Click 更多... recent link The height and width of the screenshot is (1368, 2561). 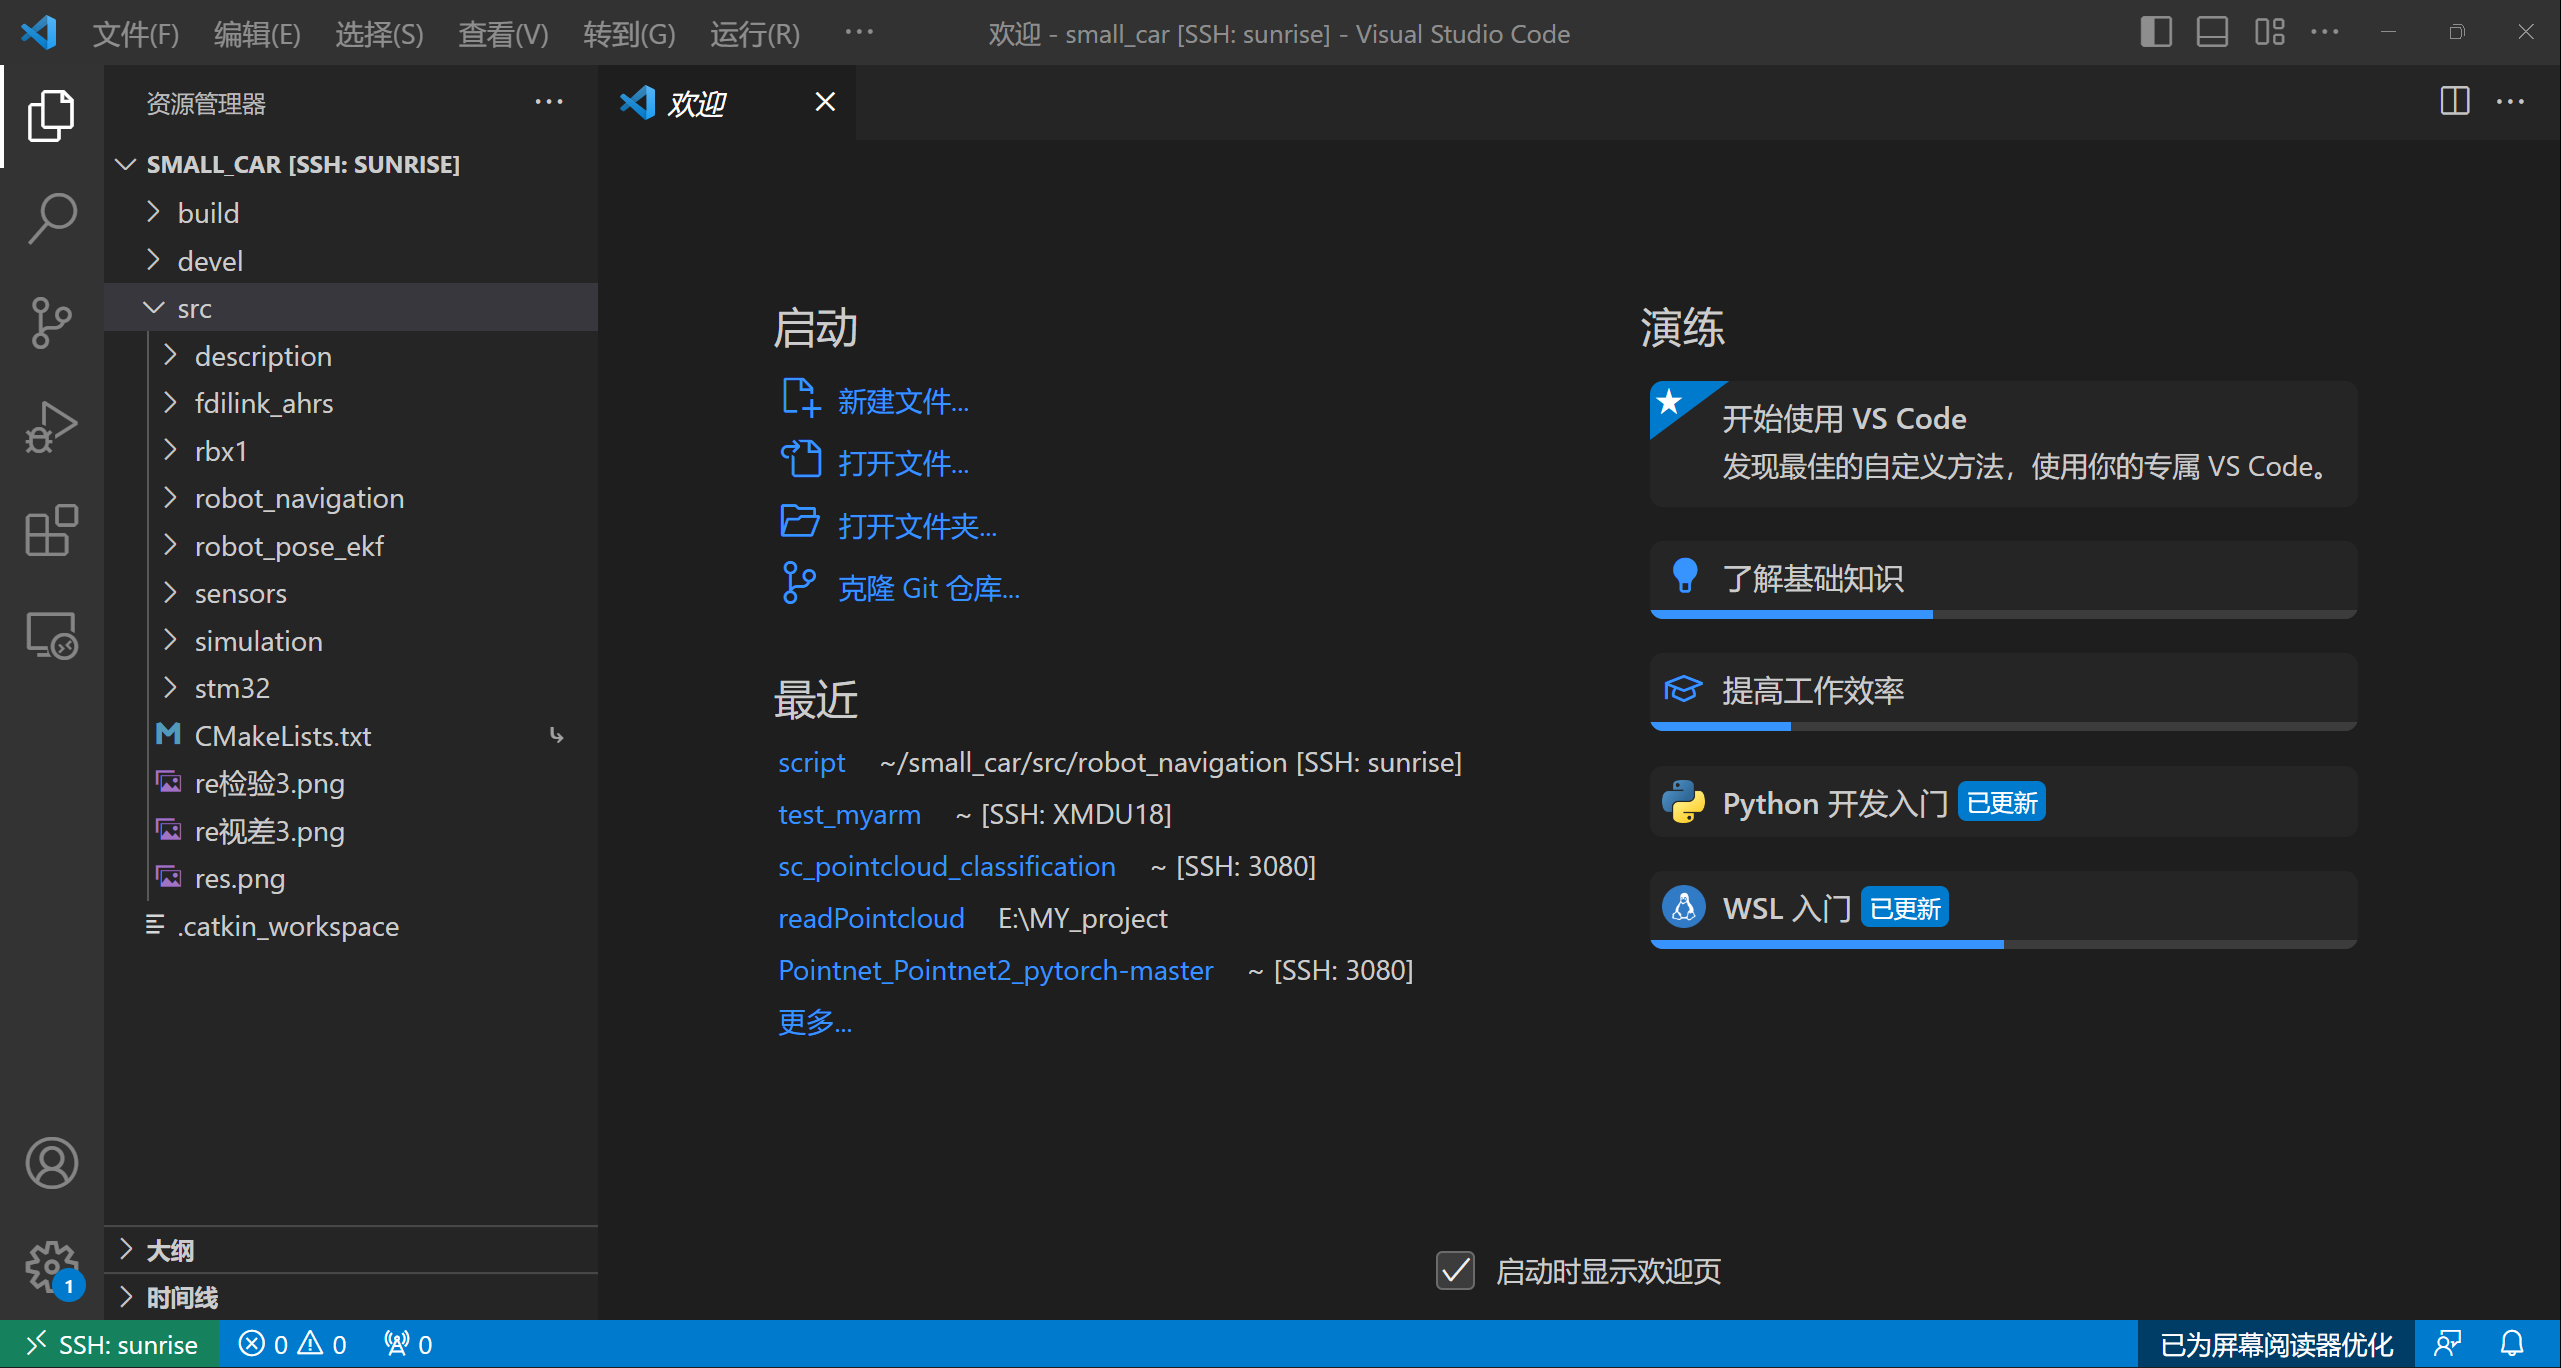tap(815, 1022)
